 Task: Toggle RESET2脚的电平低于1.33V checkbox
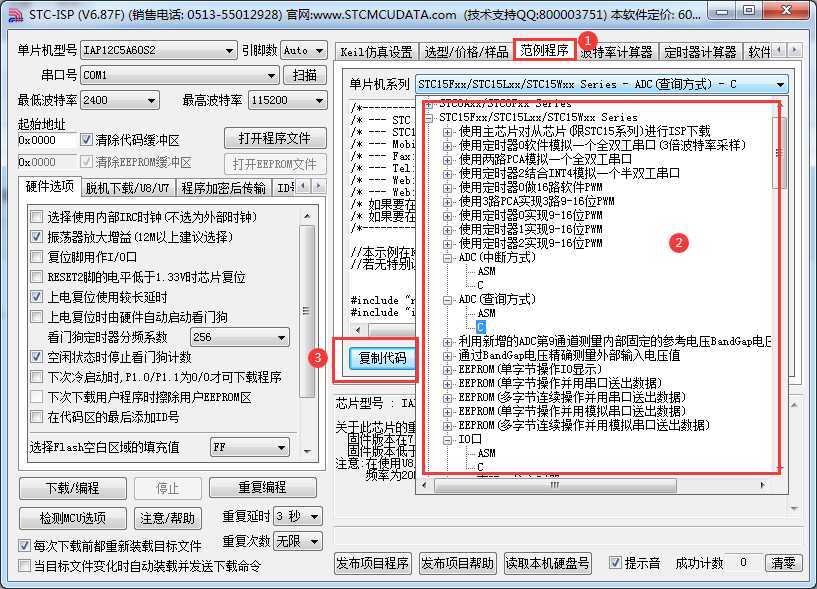36,277
